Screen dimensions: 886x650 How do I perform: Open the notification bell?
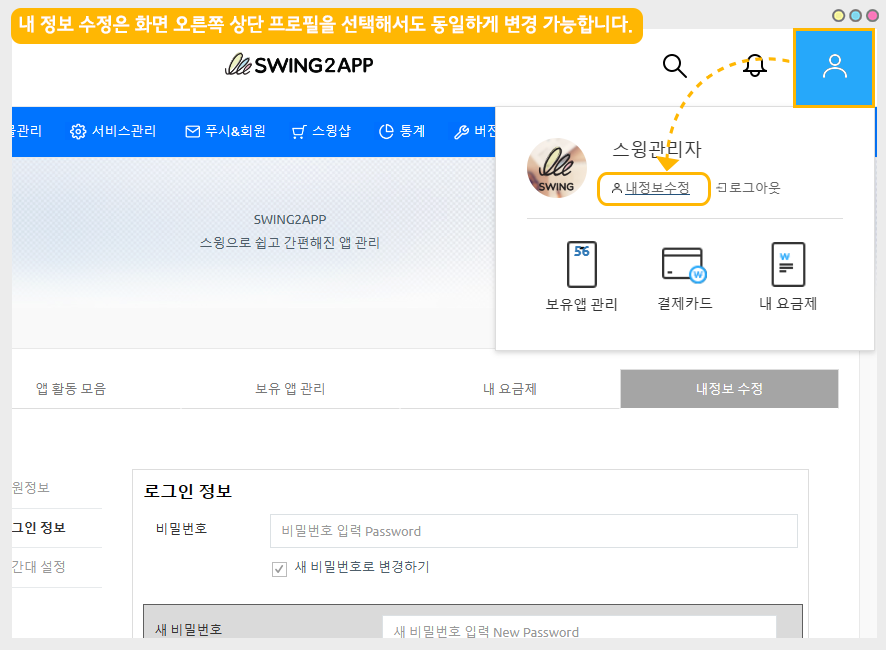(755, 66)
